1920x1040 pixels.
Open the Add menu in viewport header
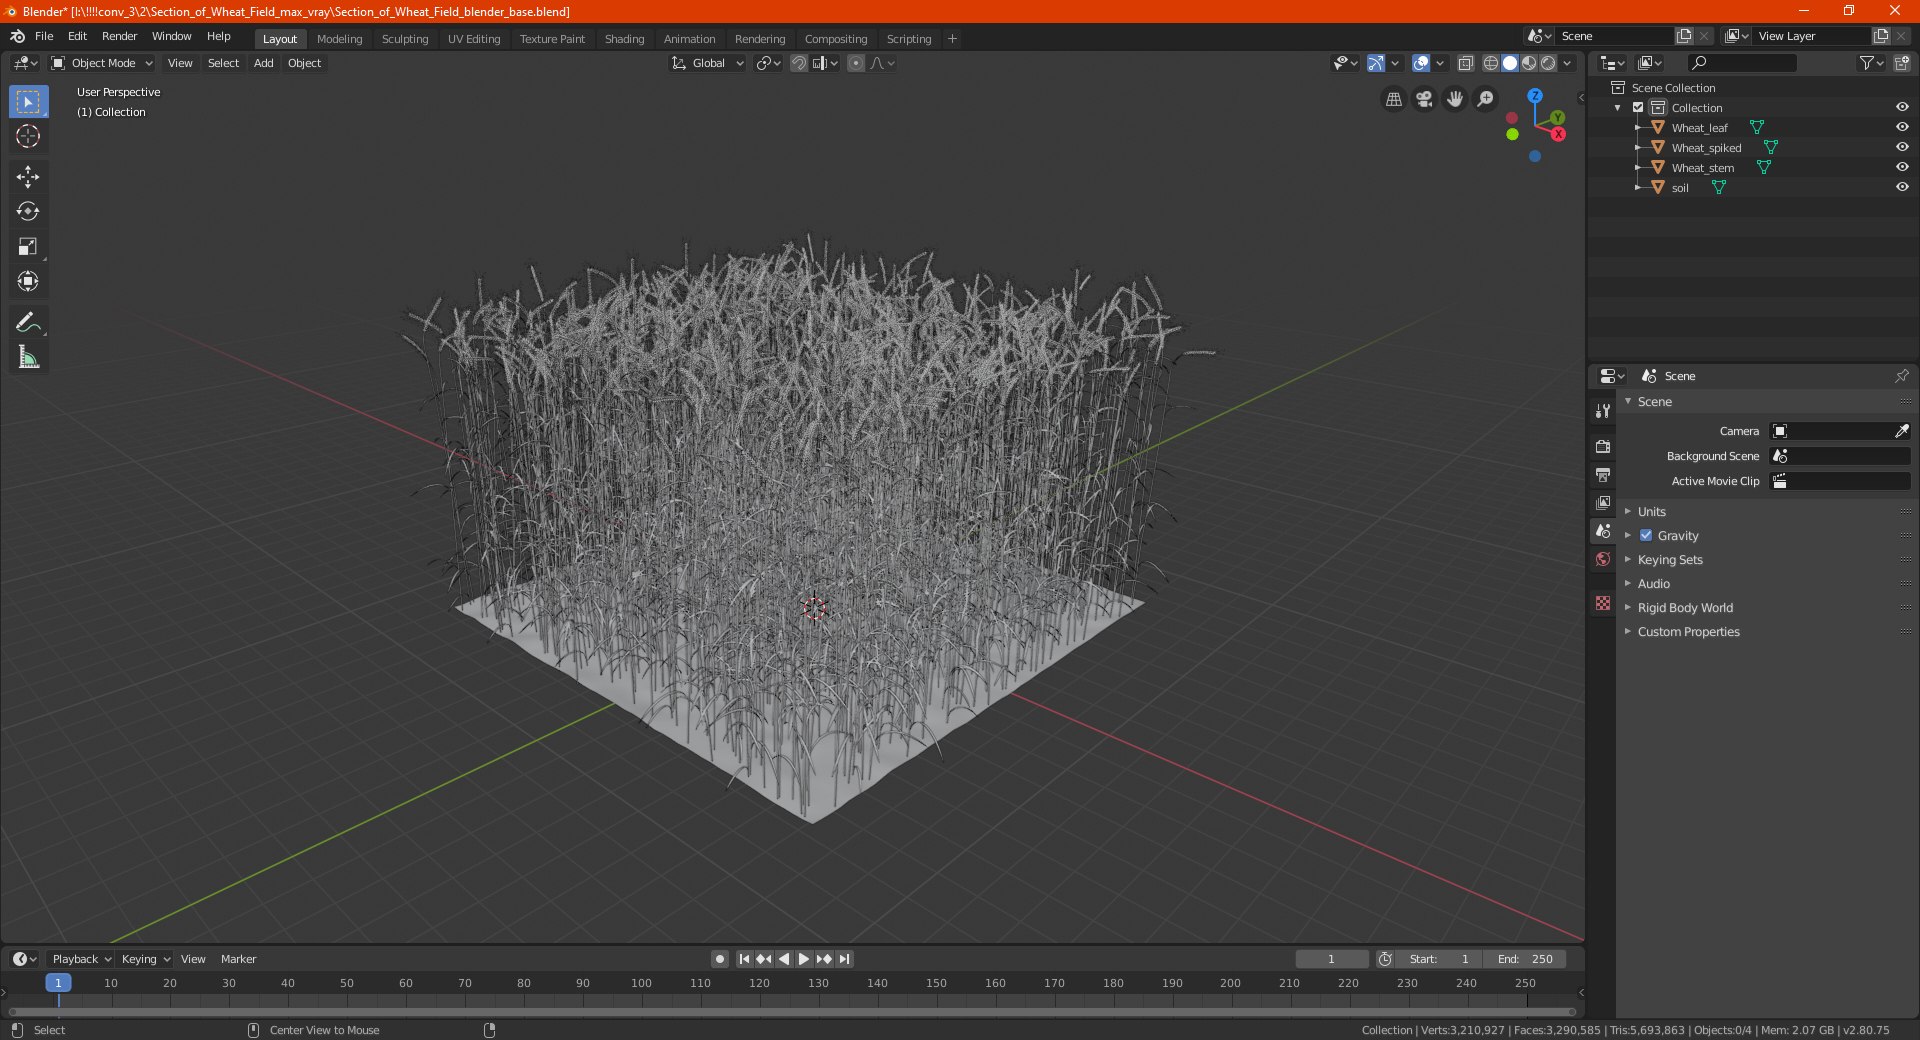point(263,63)
